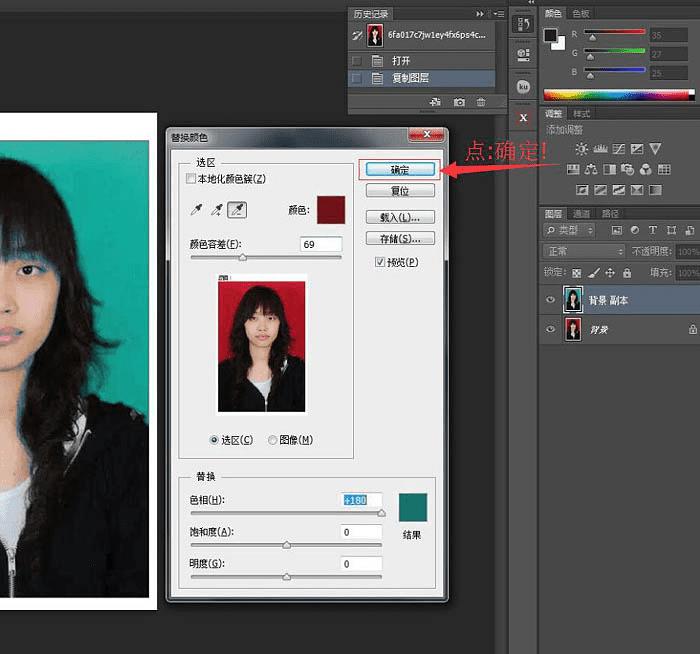Click the delete state trash icon in History

pyautogui.click(x=481, y=102)
